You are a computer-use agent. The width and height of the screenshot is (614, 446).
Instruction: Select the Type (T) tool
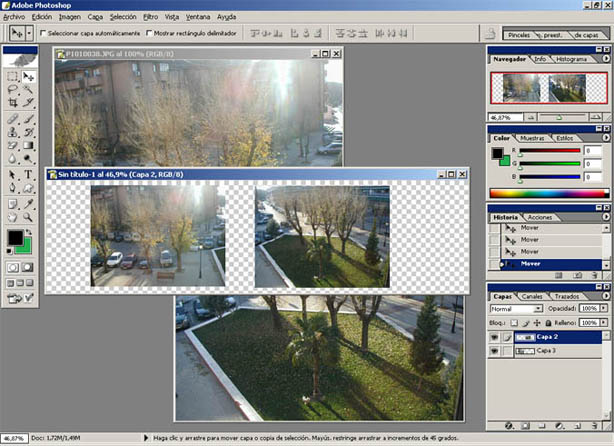(x=28, y=175)
